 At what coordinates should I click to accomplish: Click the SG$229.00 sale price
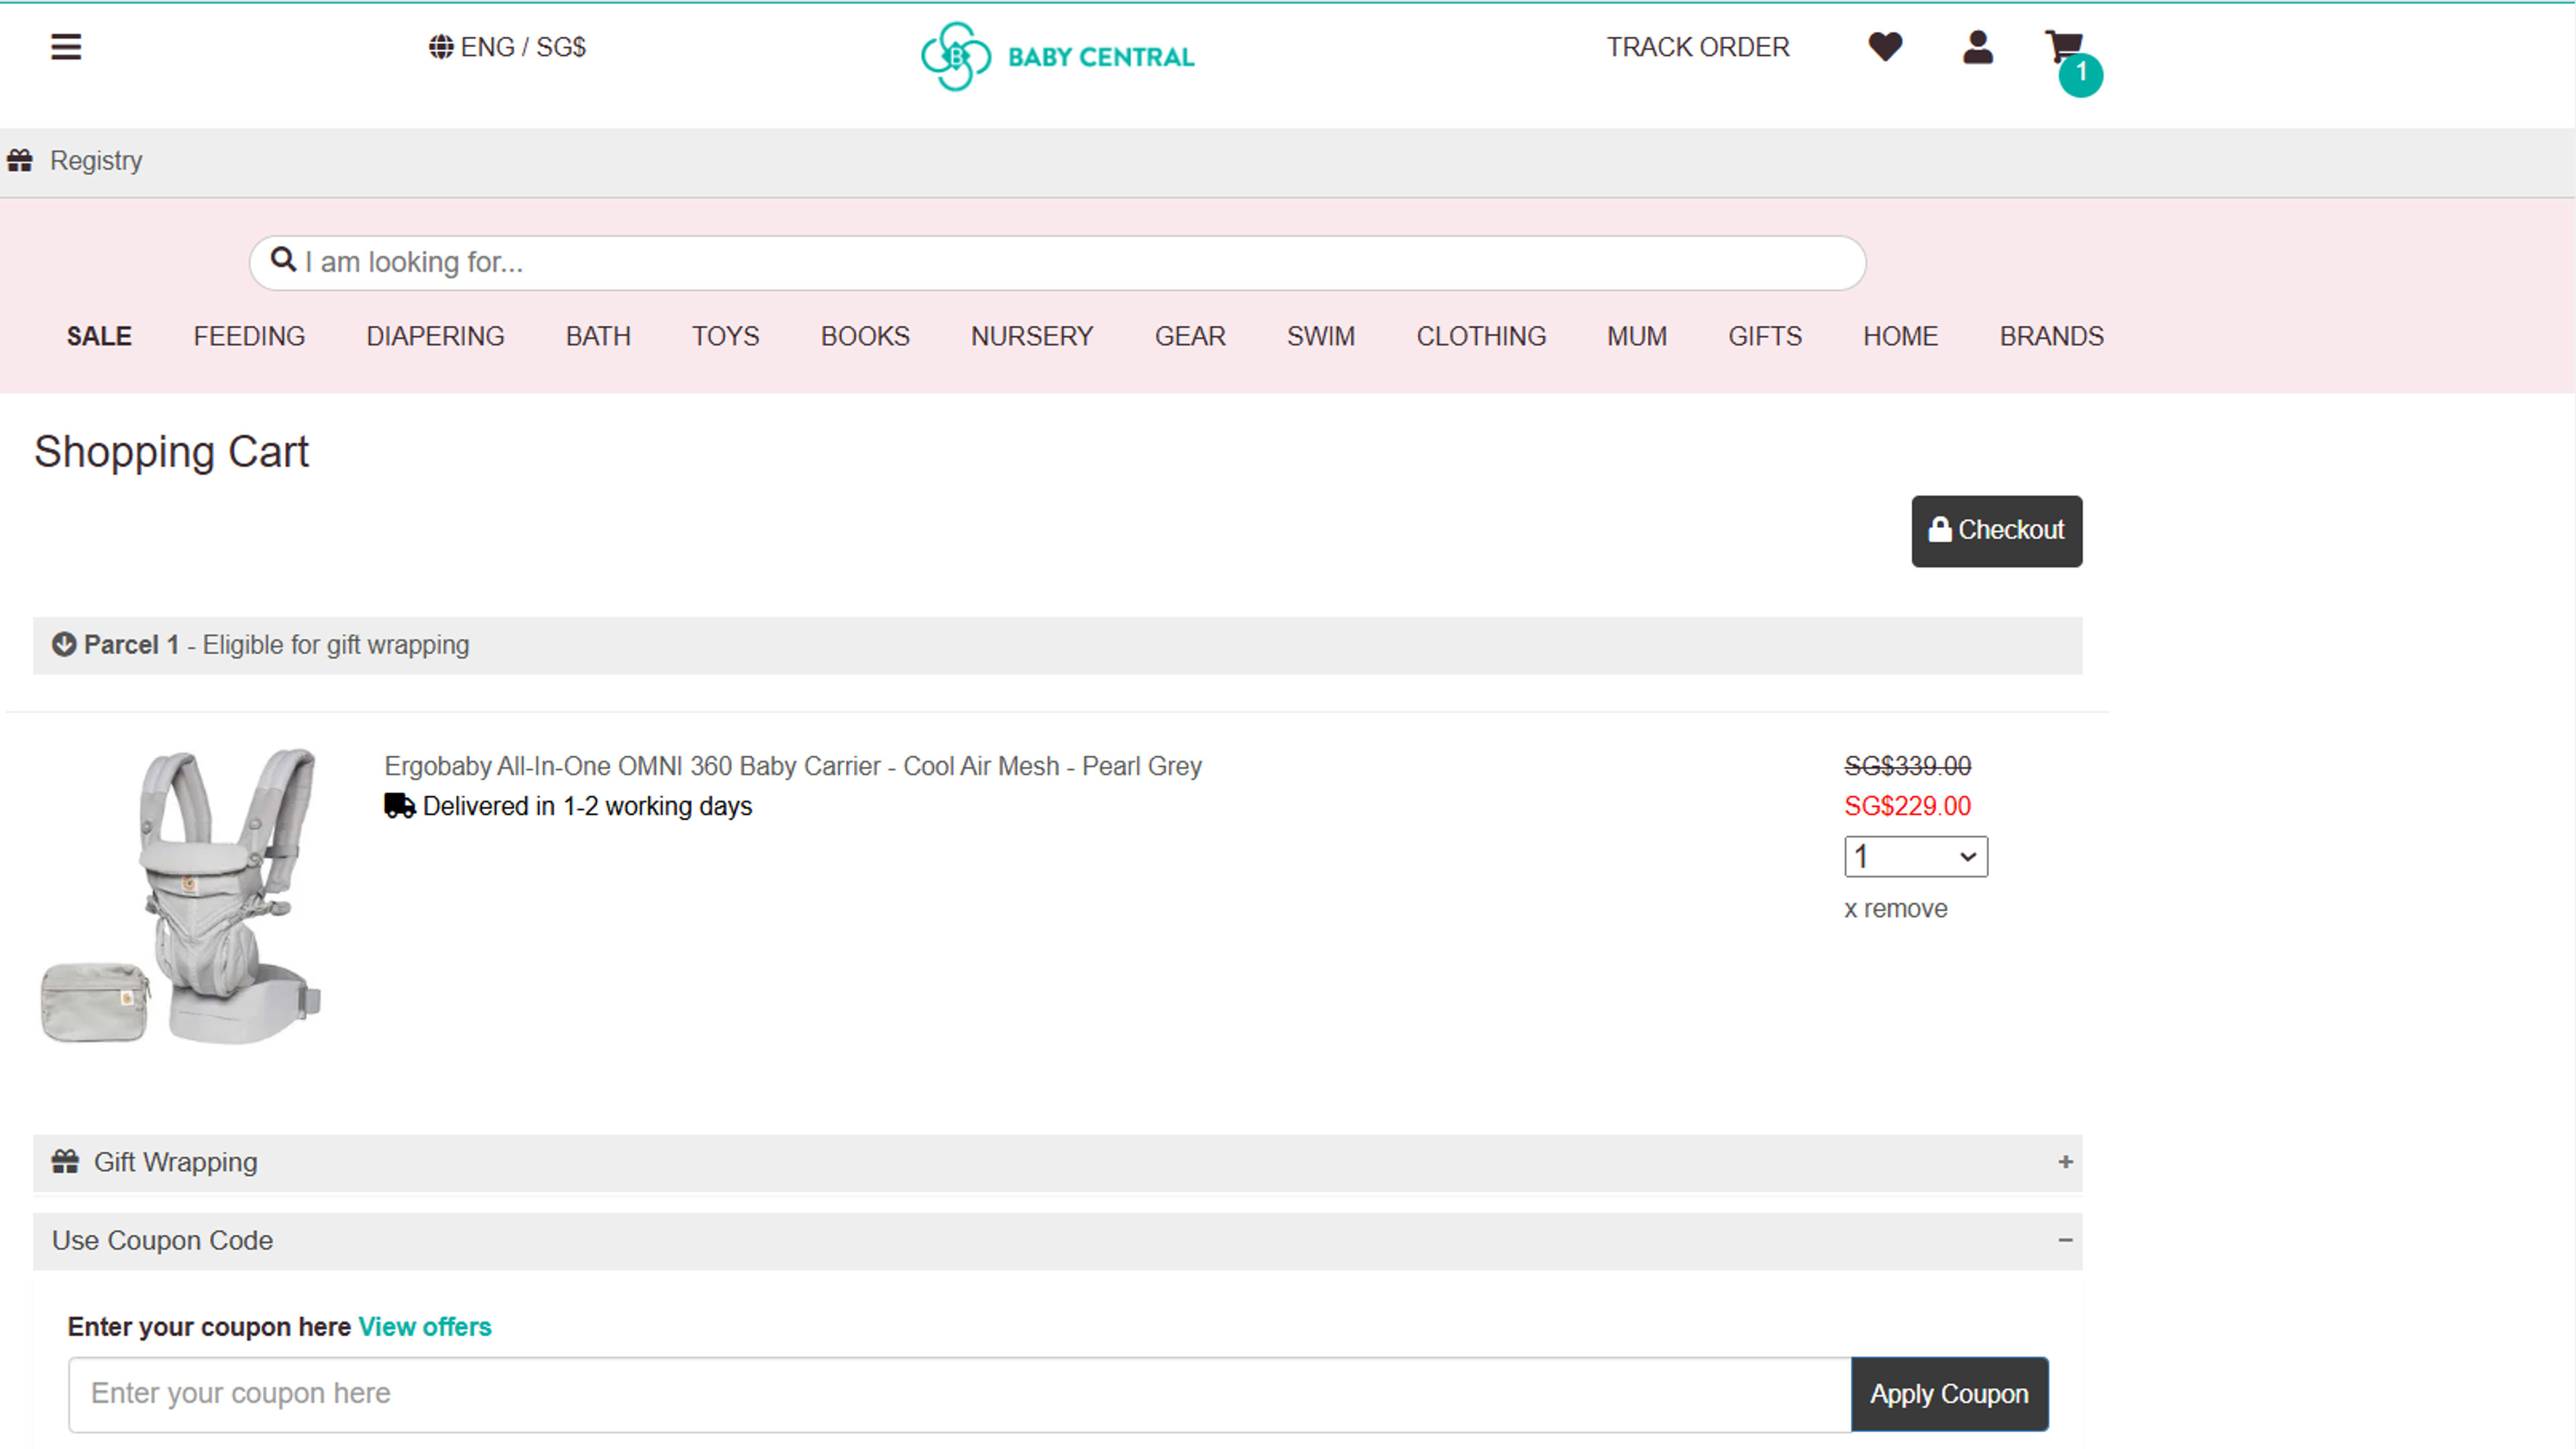click(1907, 806)
